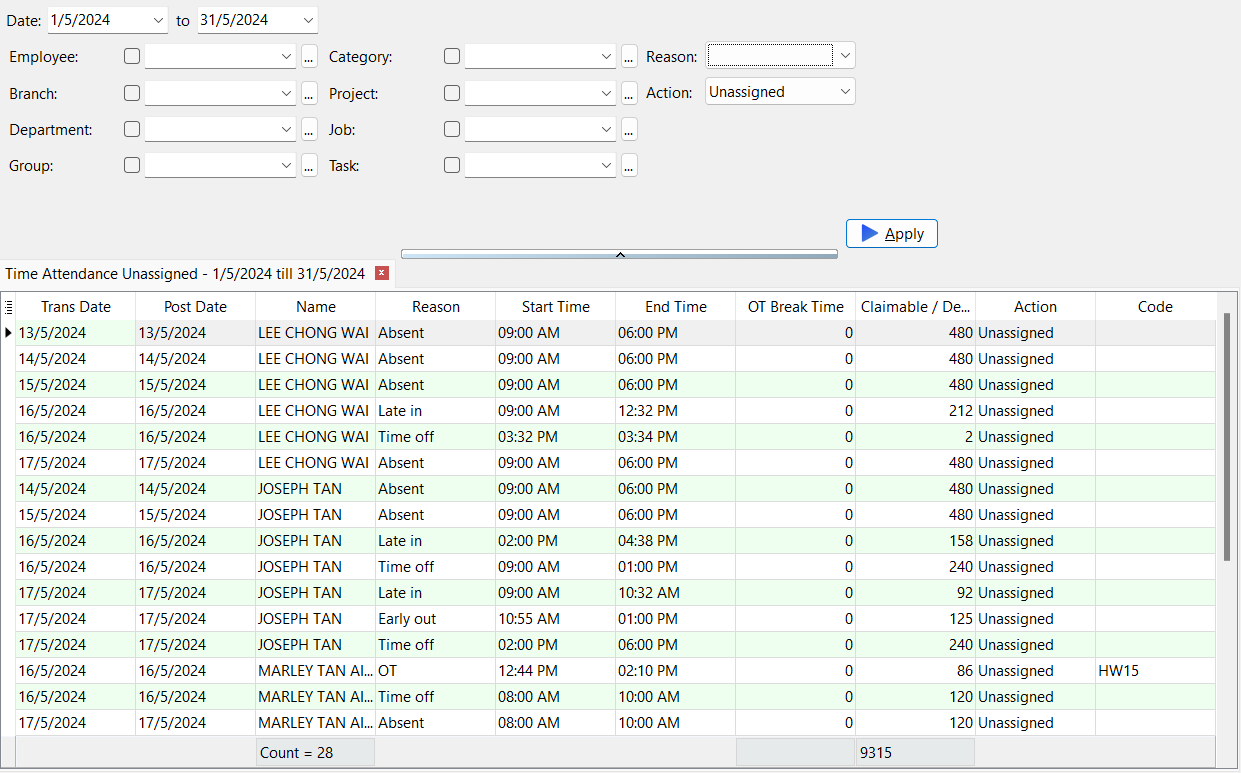Open the Branch ellipsis lookup browser

(309, 92)
